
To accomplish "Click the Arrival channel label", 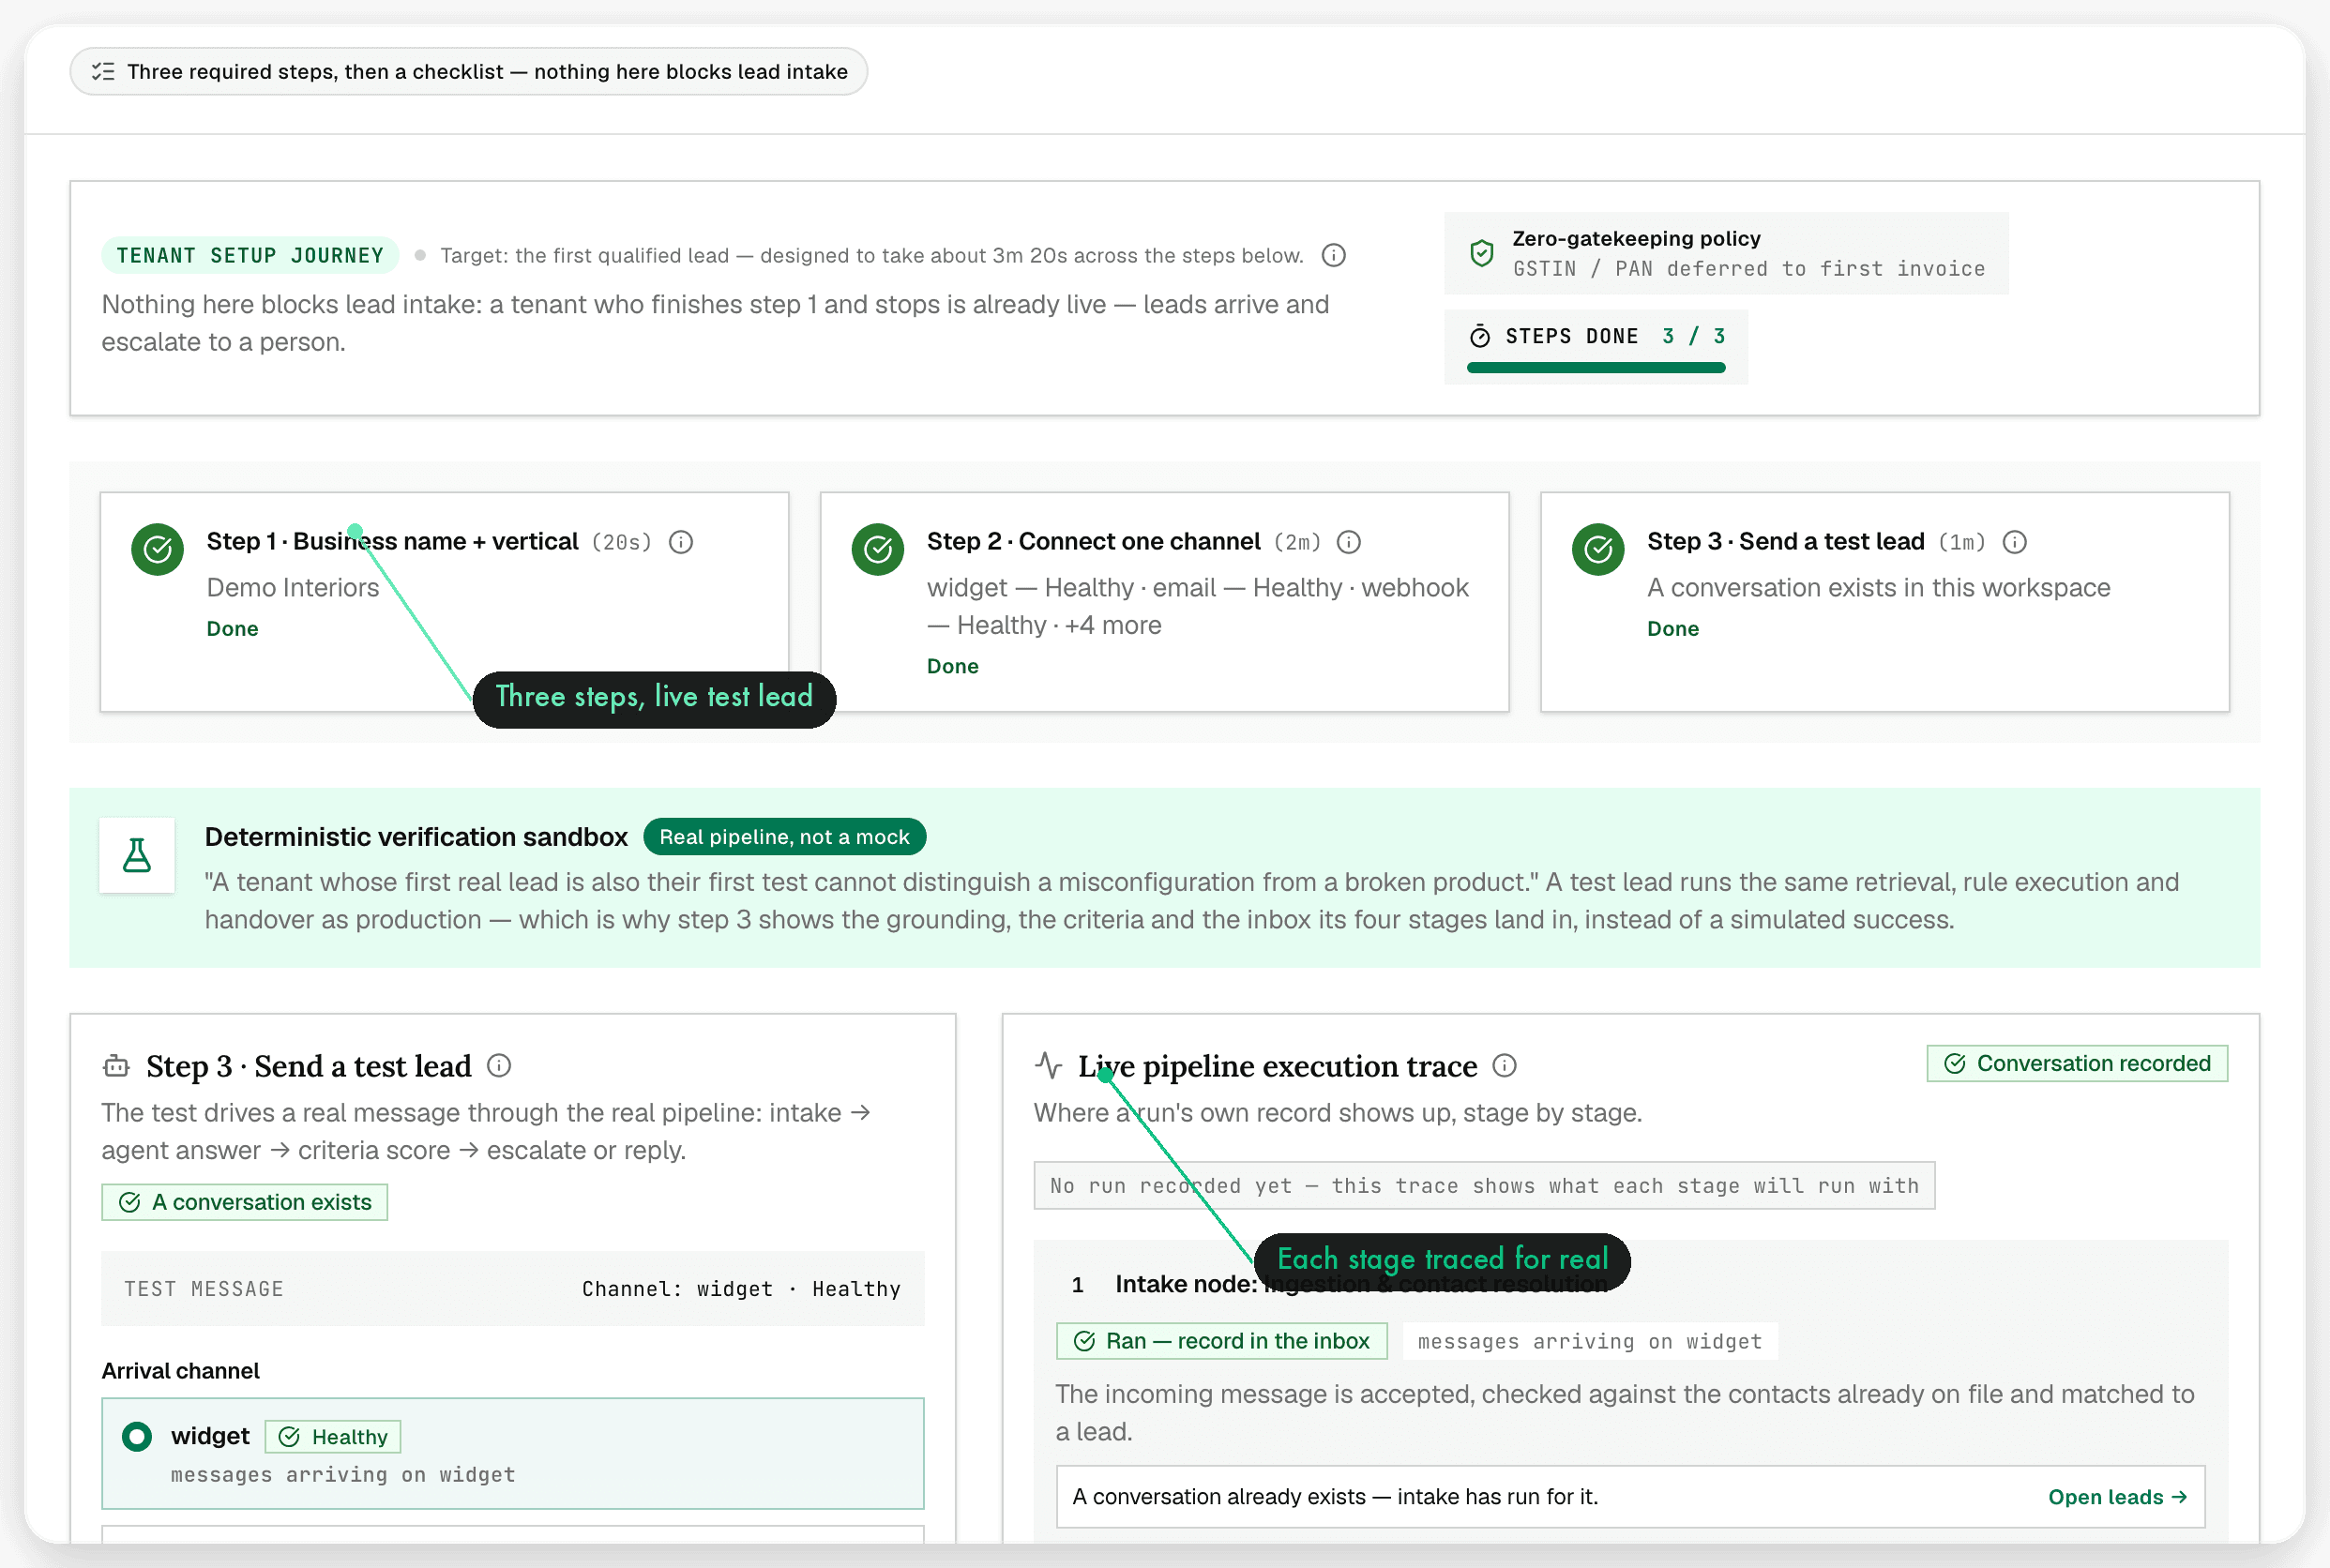I will click(x=181, y=1372).
